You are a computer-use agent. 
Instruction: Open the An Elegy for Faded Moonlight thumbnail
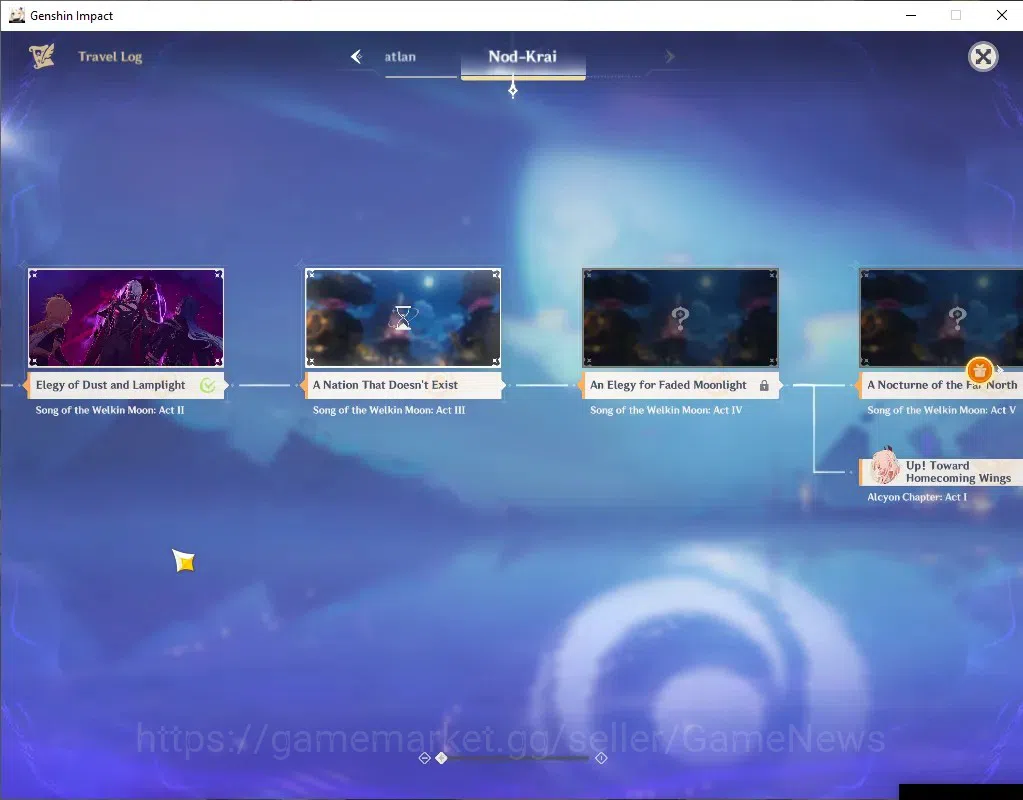tap(680, 318)
